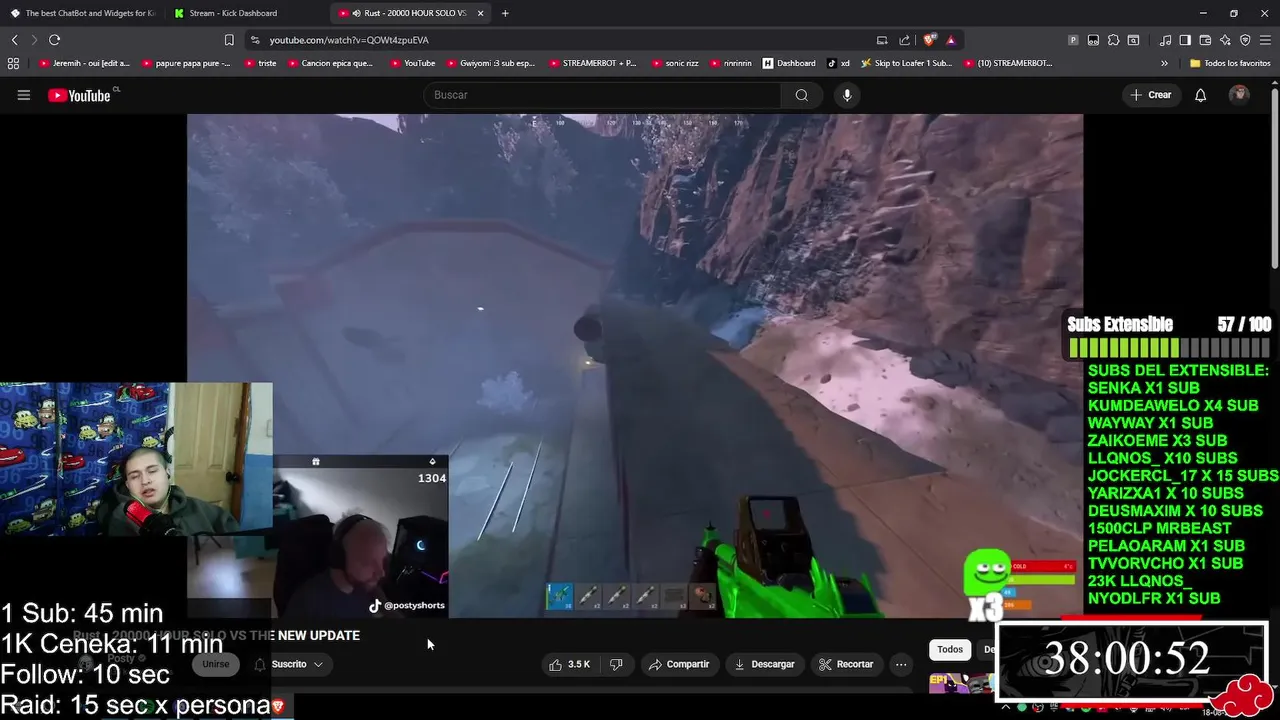Open the Brave Wallet icon
The width and height of the screenshot is (1280, 720).
point(1205,40)
